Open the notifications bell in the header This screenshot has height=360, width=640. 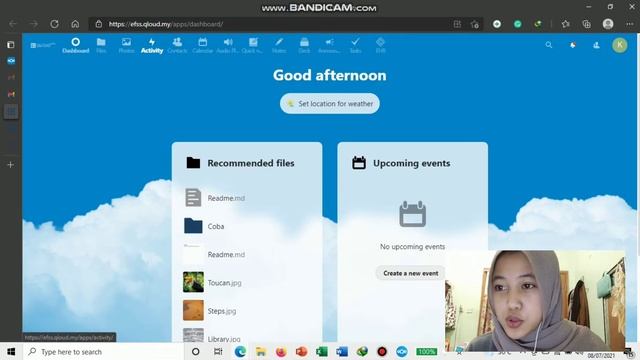(573, 45)
